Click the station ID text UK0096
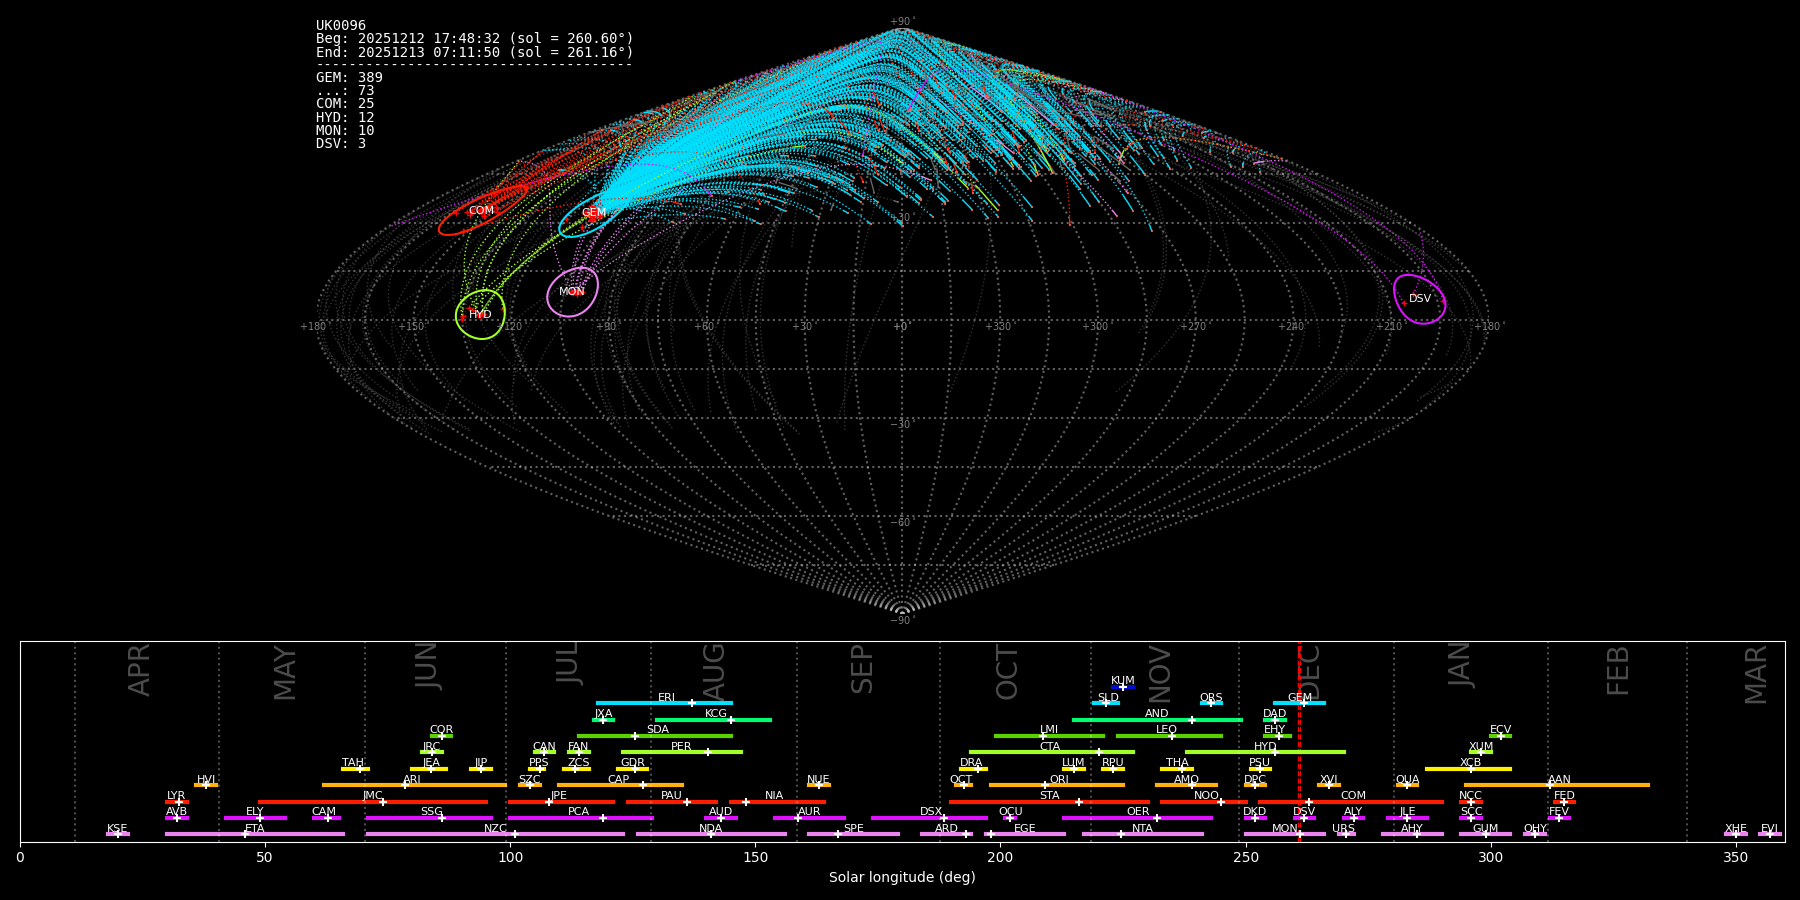Screen dimensions: 1800x900 click(x=341, y=26)
